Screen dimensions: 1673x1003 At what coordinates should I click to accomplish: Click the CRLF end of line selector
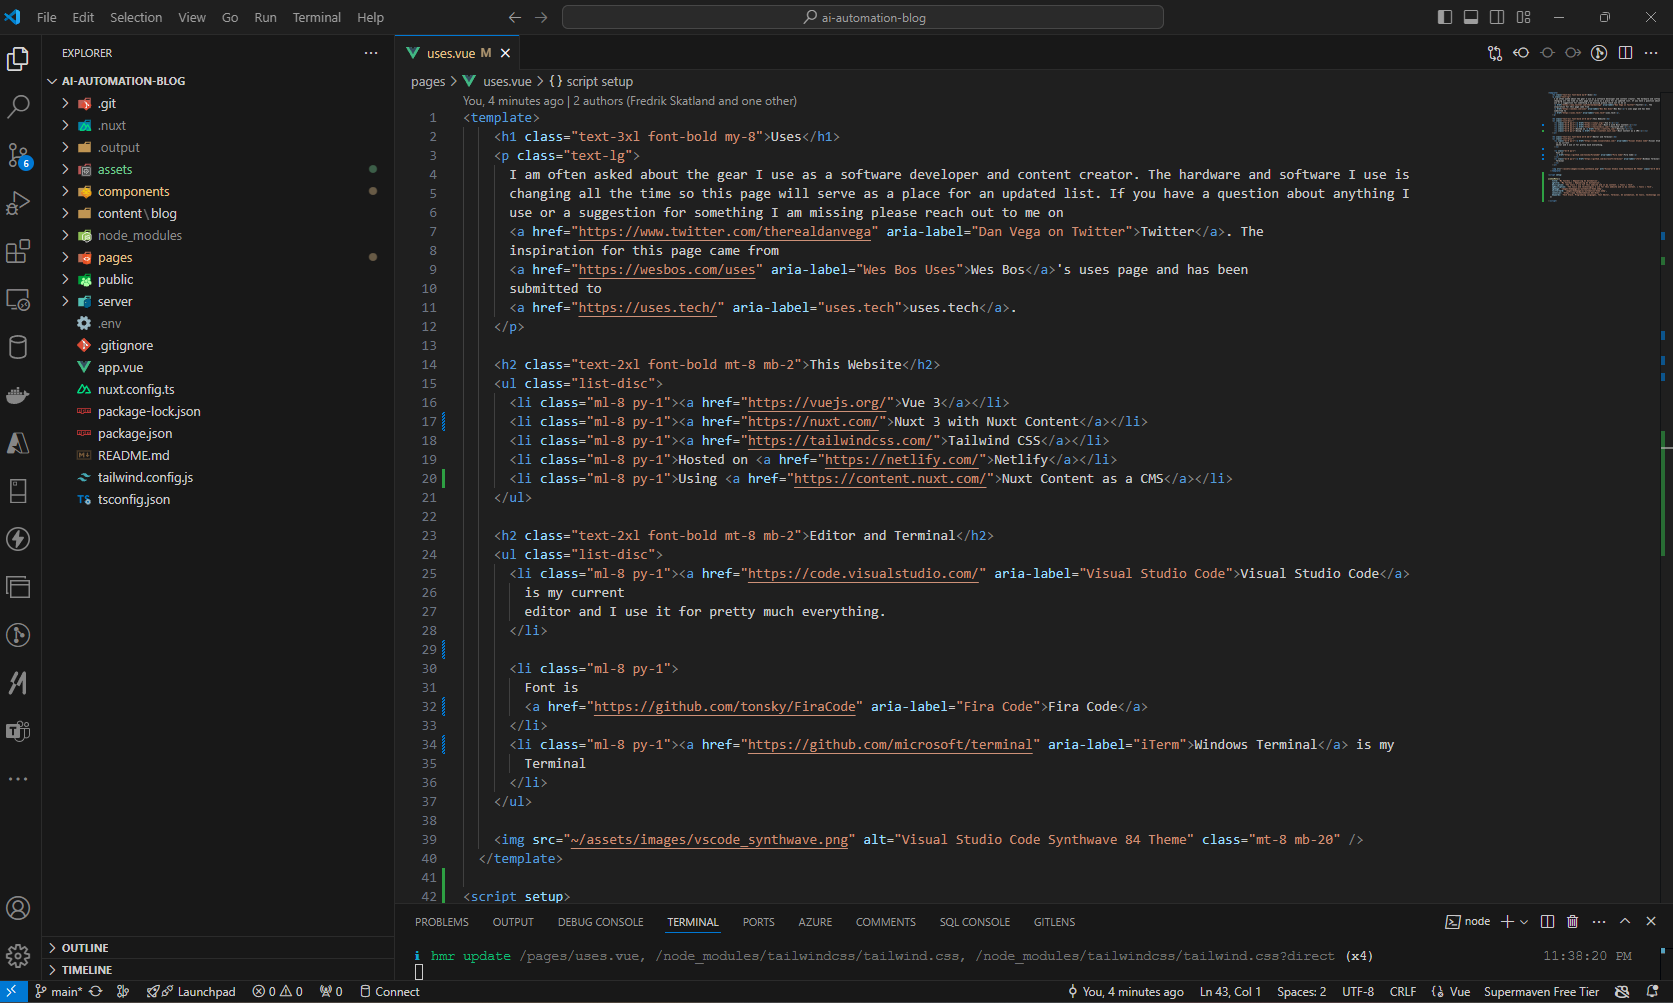1402,992
